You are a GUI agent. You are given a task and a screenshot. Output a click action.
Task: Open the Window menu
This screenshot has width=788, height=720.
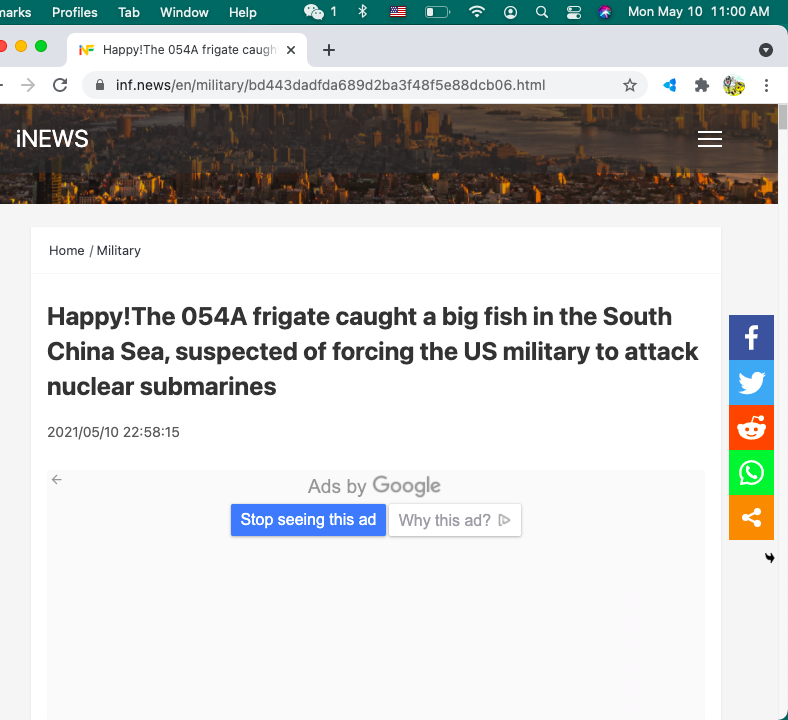(184, 12)
